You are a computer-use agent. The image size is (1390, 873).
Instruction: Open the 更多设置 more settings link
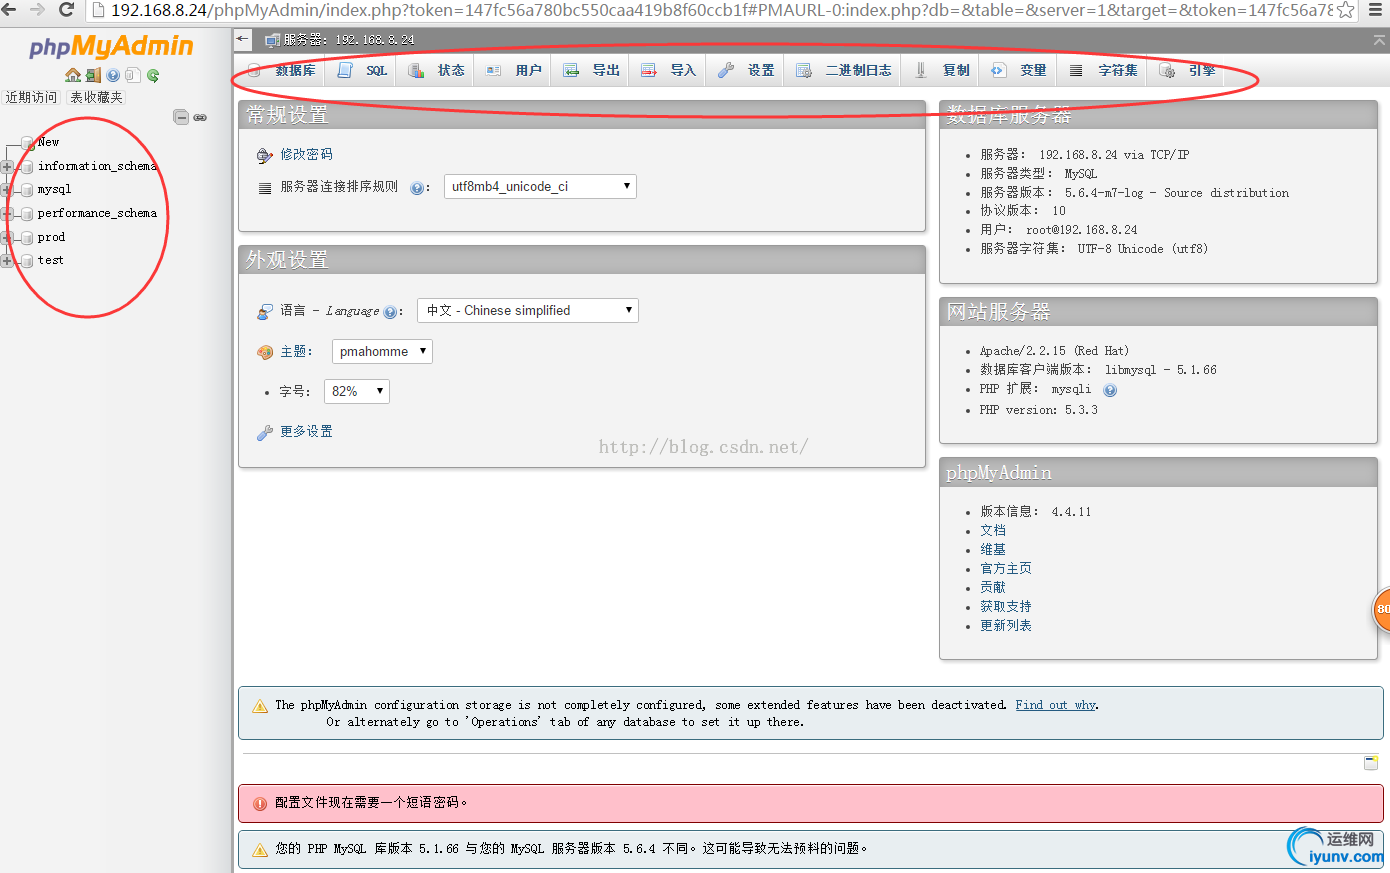pos(306,432)
